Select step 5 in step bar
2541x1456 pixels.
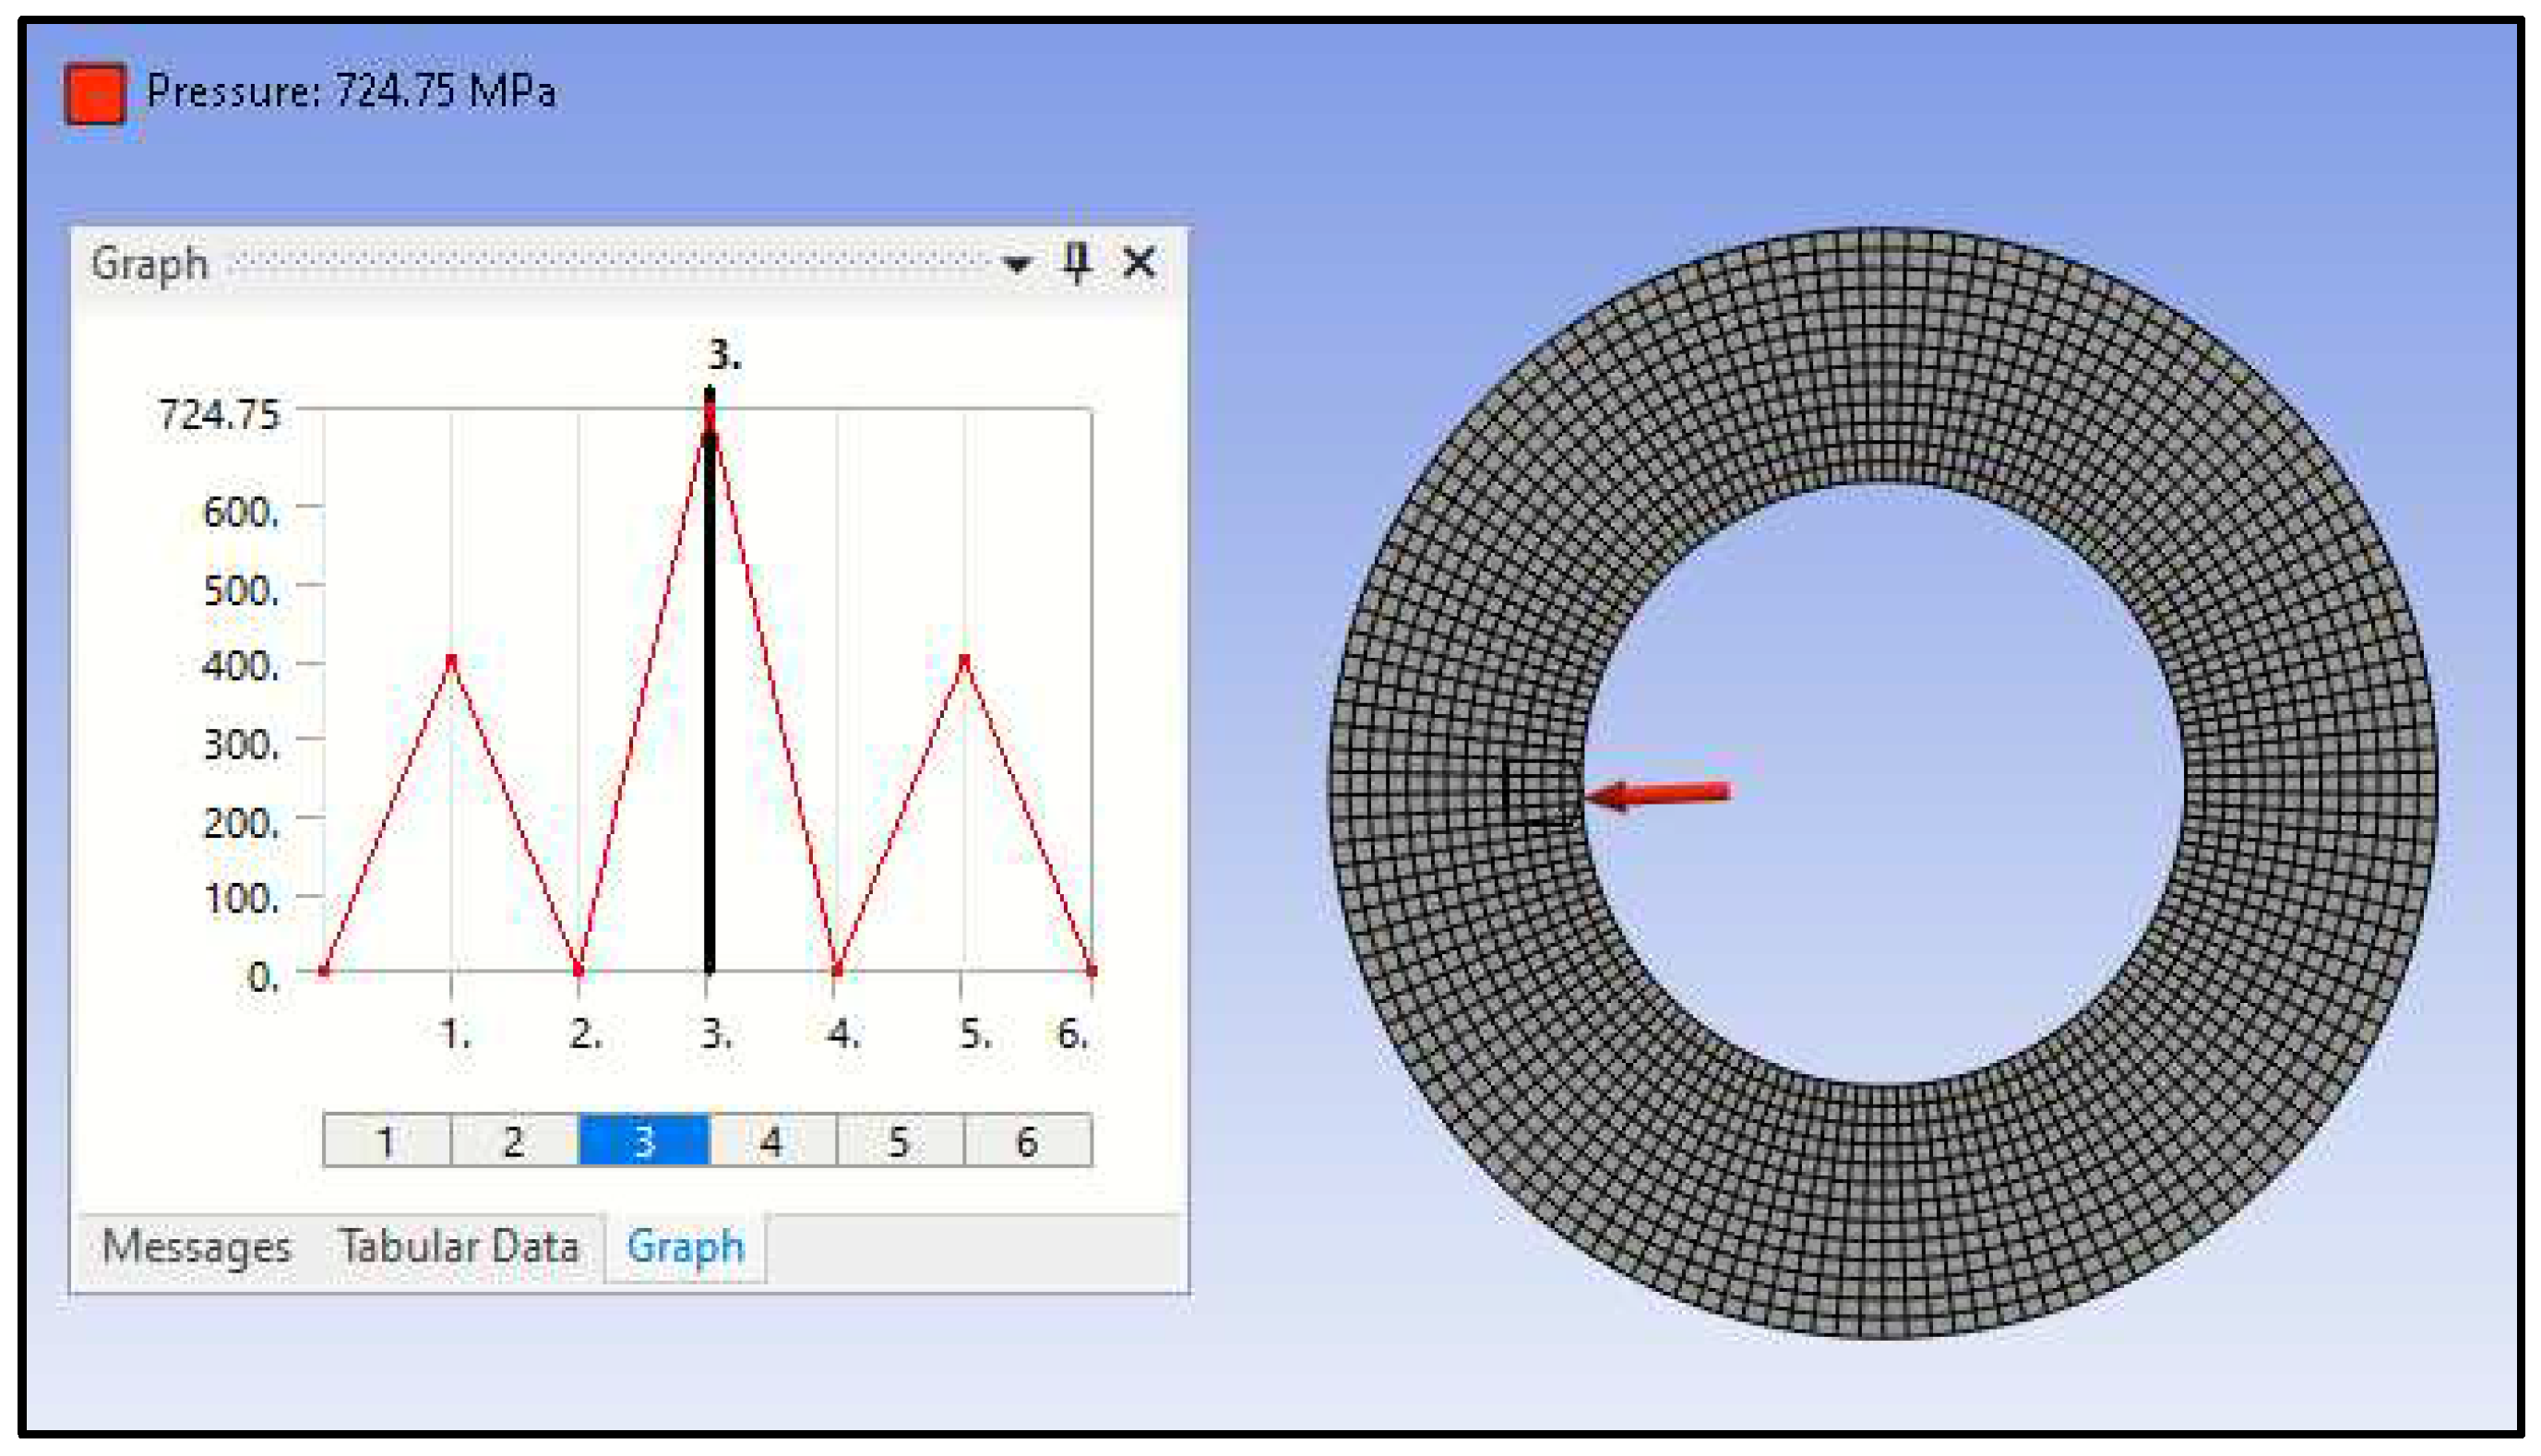[899, 1141]
